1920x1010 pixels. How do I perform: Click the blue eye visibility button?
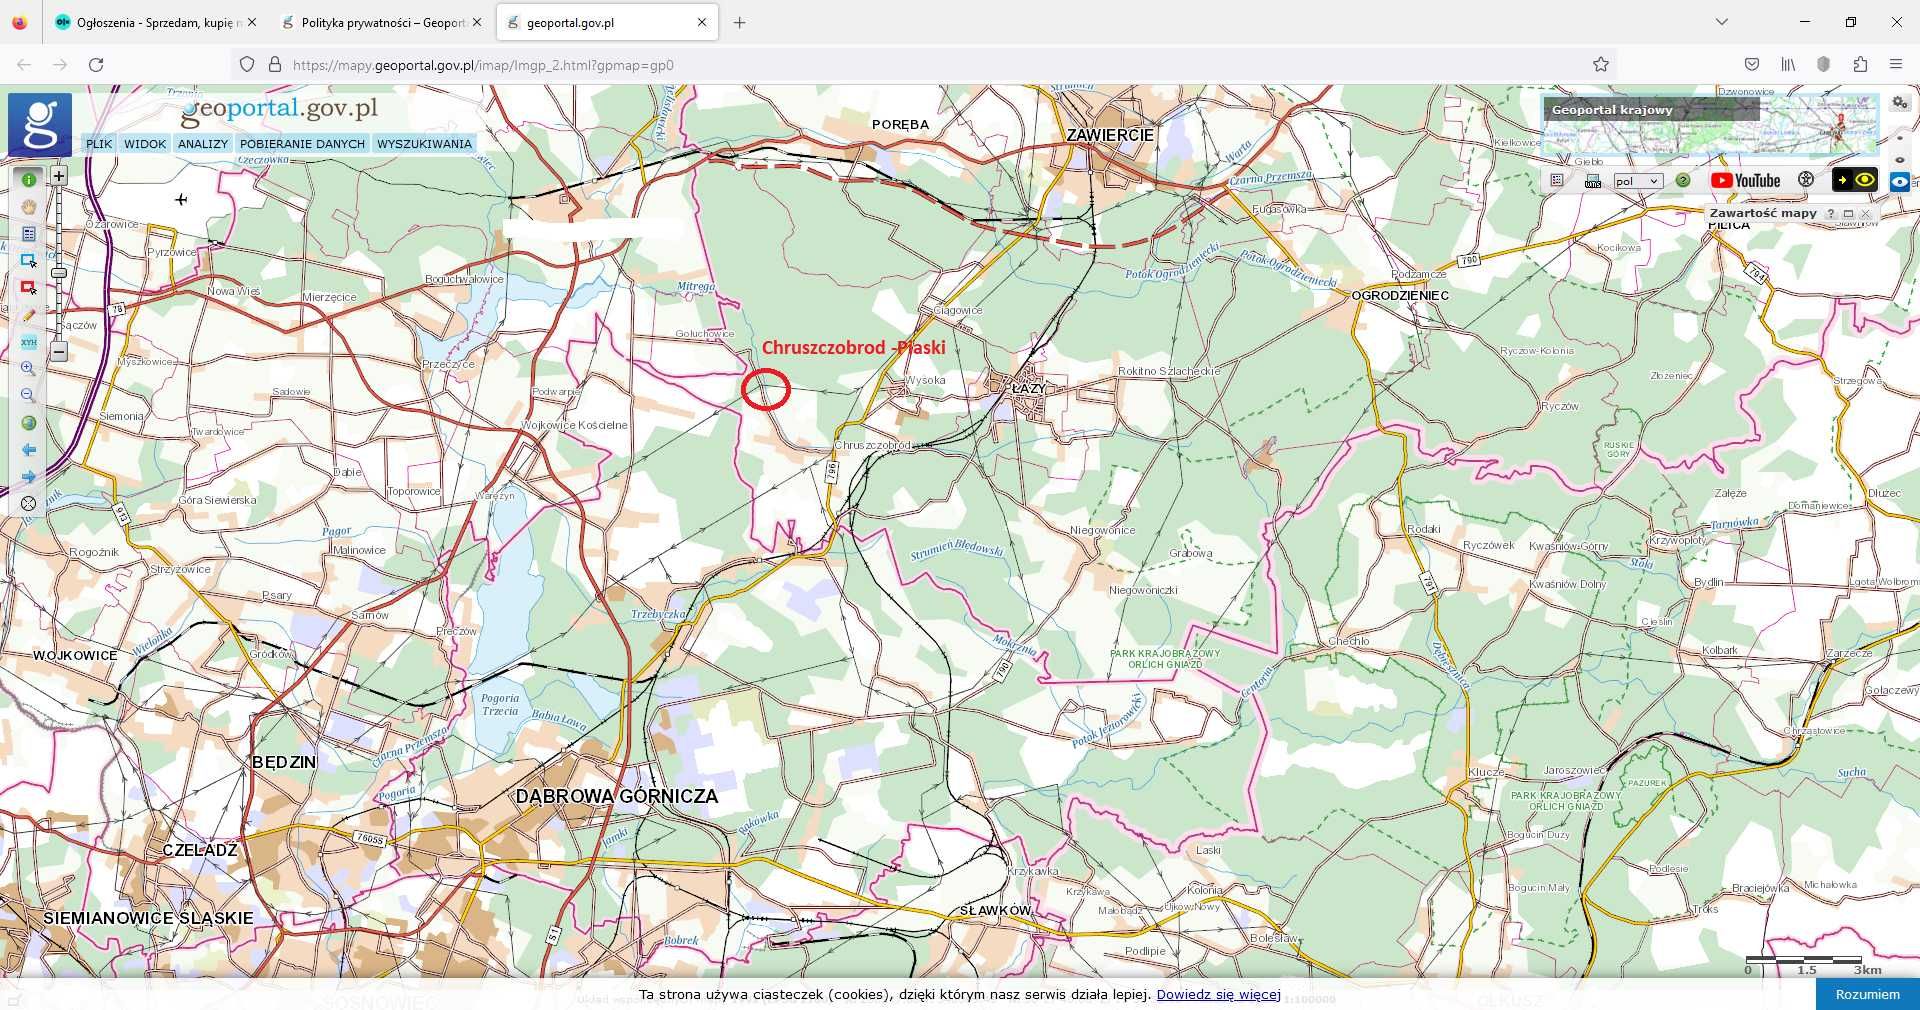1900,181
